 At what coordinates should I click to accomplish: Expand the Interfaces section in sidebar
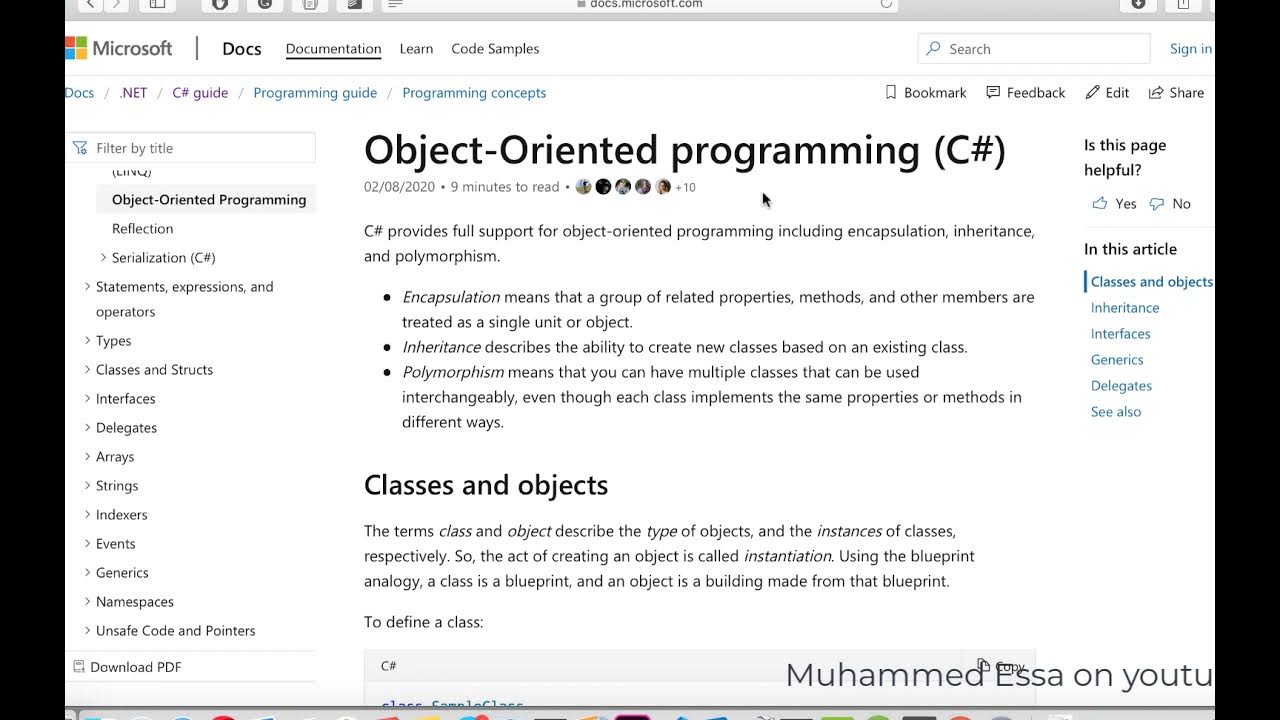(x=87, y=399)
